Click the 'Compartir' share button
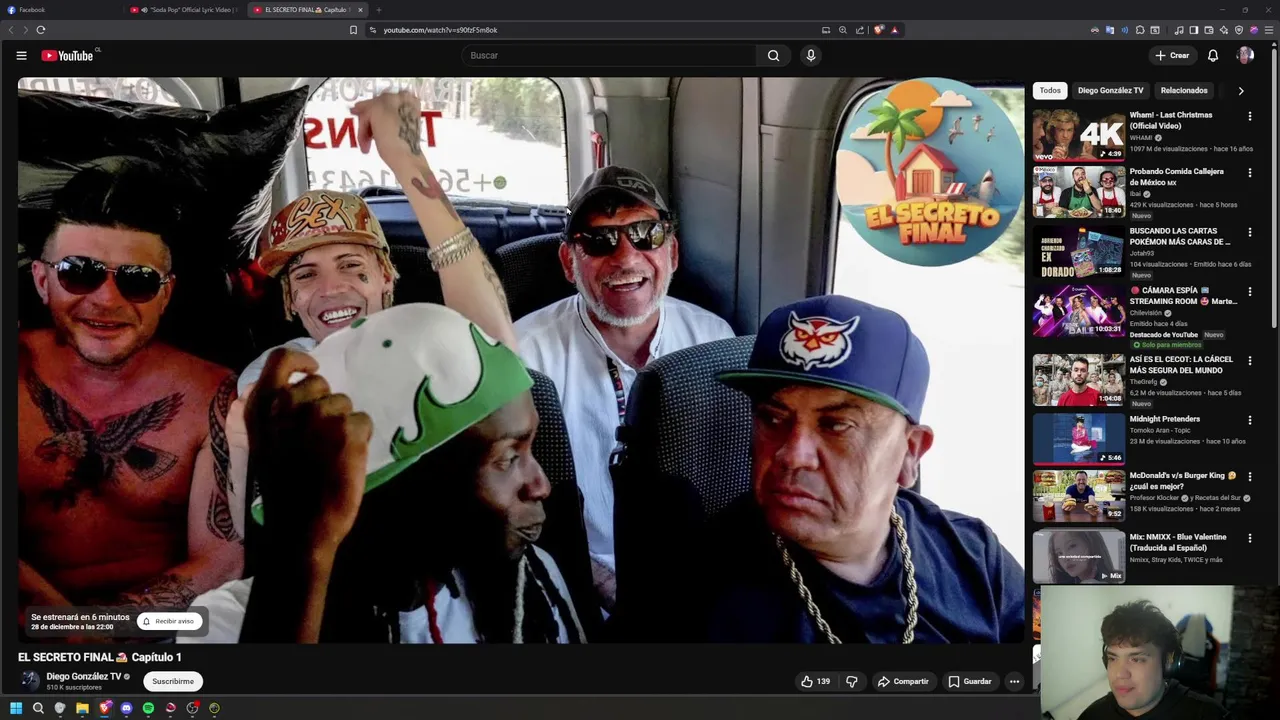This screenshot has width=1280, height=720. (903, 682)
